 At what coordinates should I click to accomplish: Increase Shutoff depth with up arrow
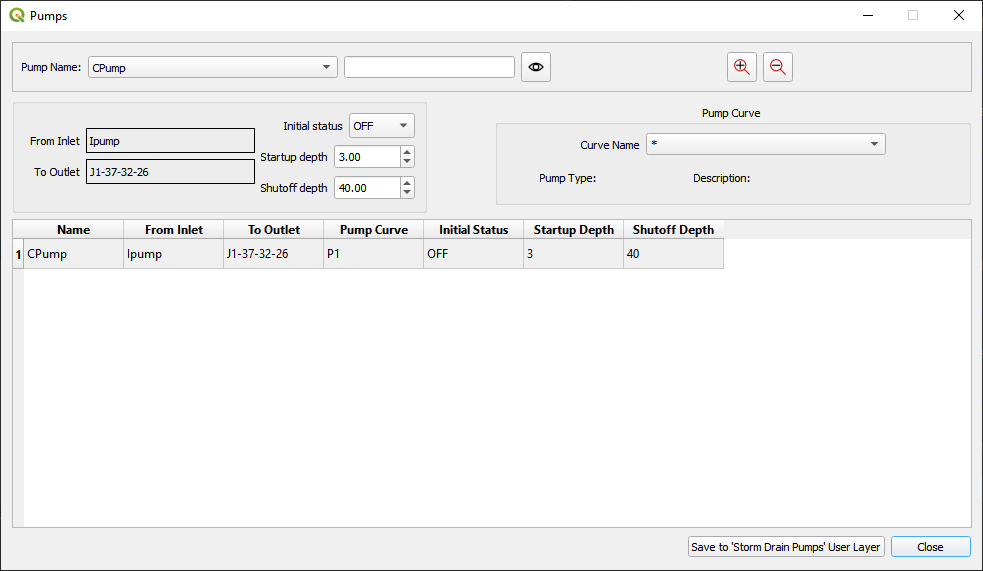point(407,183)
